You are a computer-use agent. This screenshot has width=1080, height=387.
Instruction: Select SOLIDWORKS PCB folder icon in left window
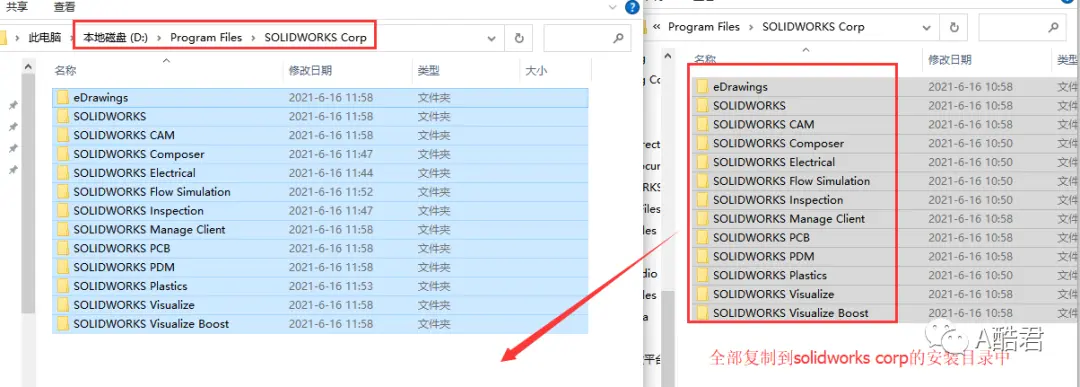coord(63,249)
